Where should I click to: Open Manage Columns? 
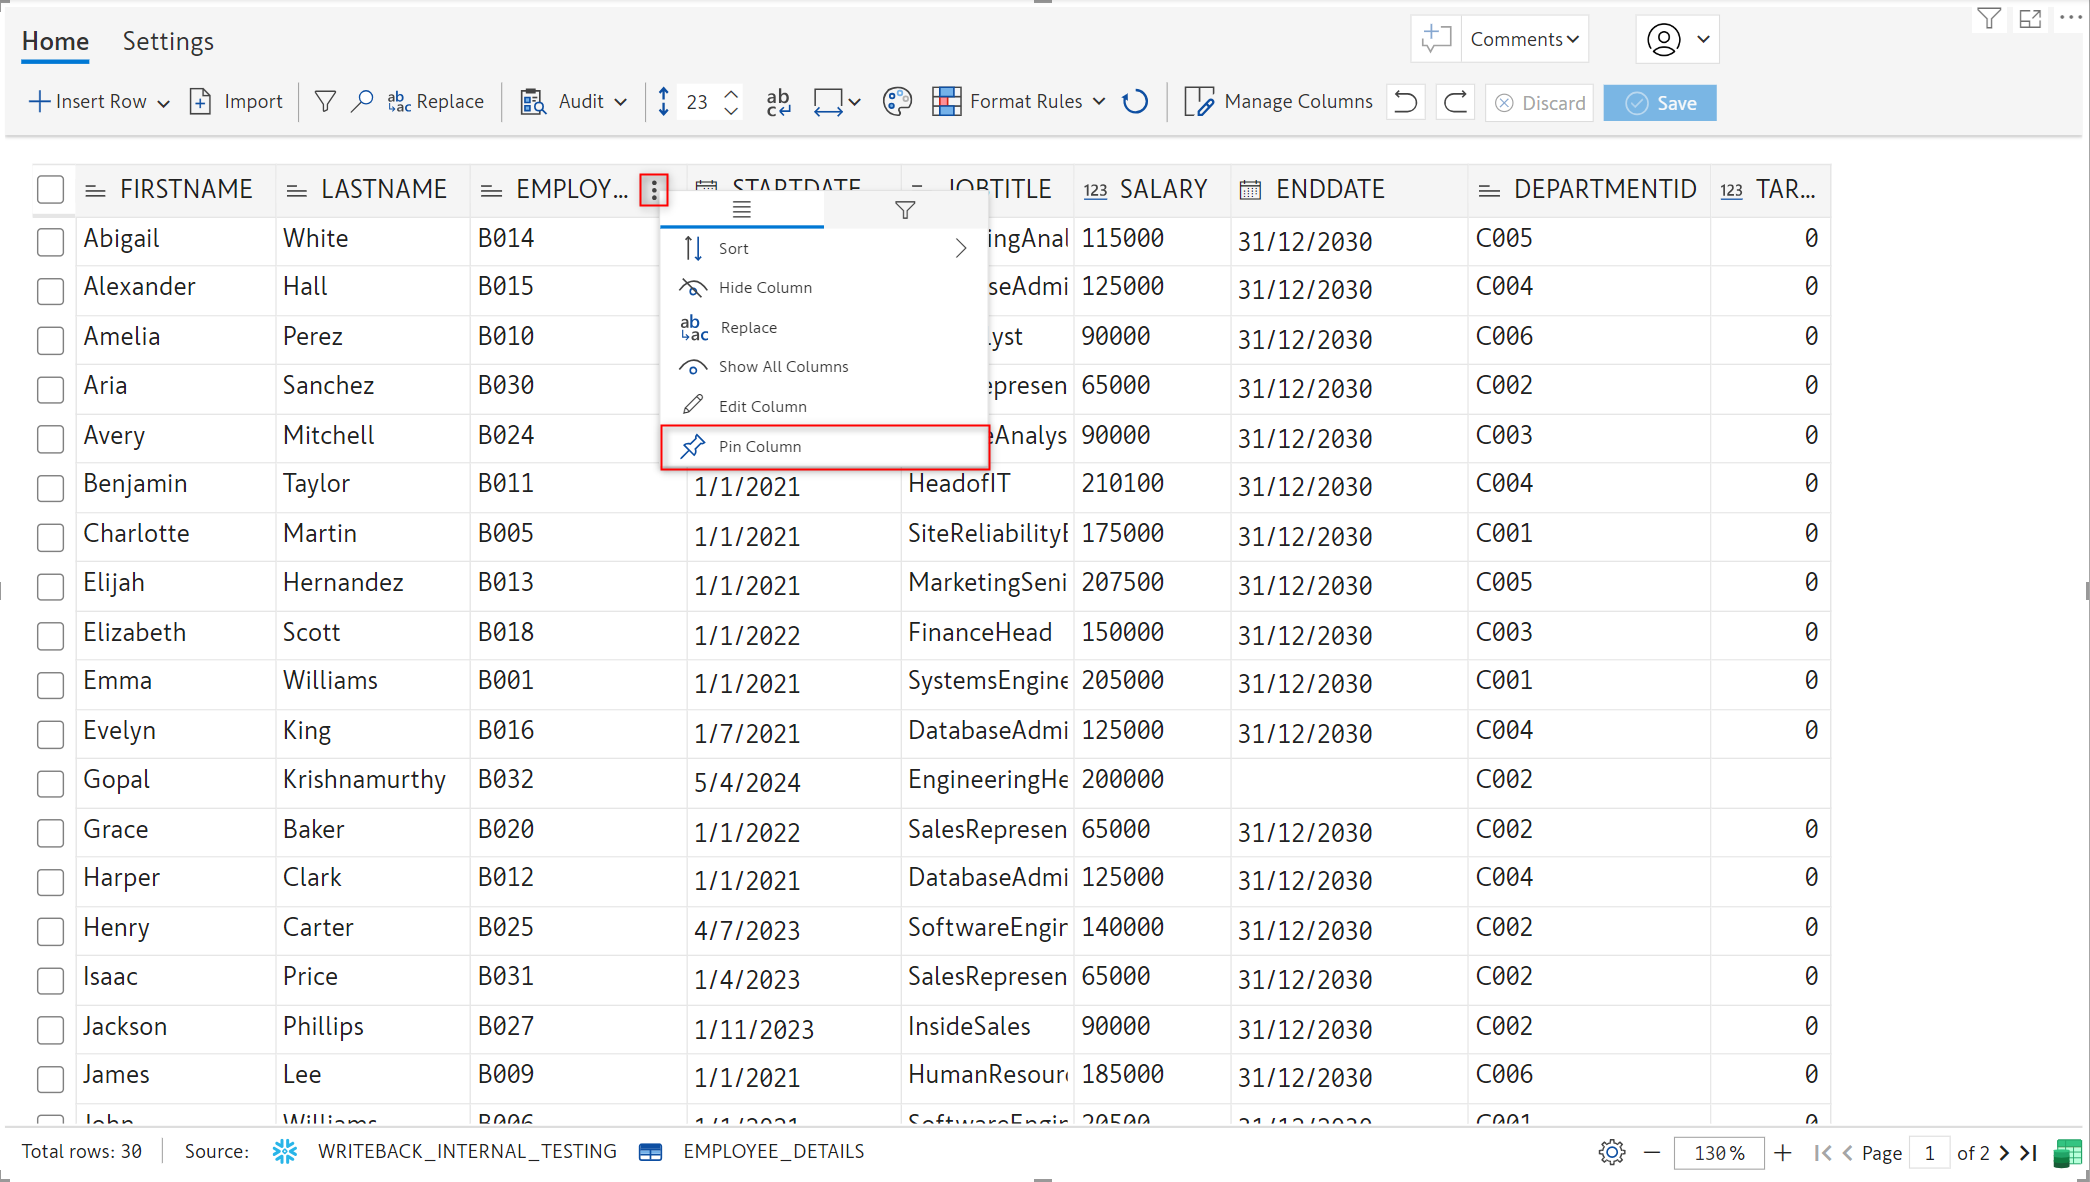(1278, 102)
